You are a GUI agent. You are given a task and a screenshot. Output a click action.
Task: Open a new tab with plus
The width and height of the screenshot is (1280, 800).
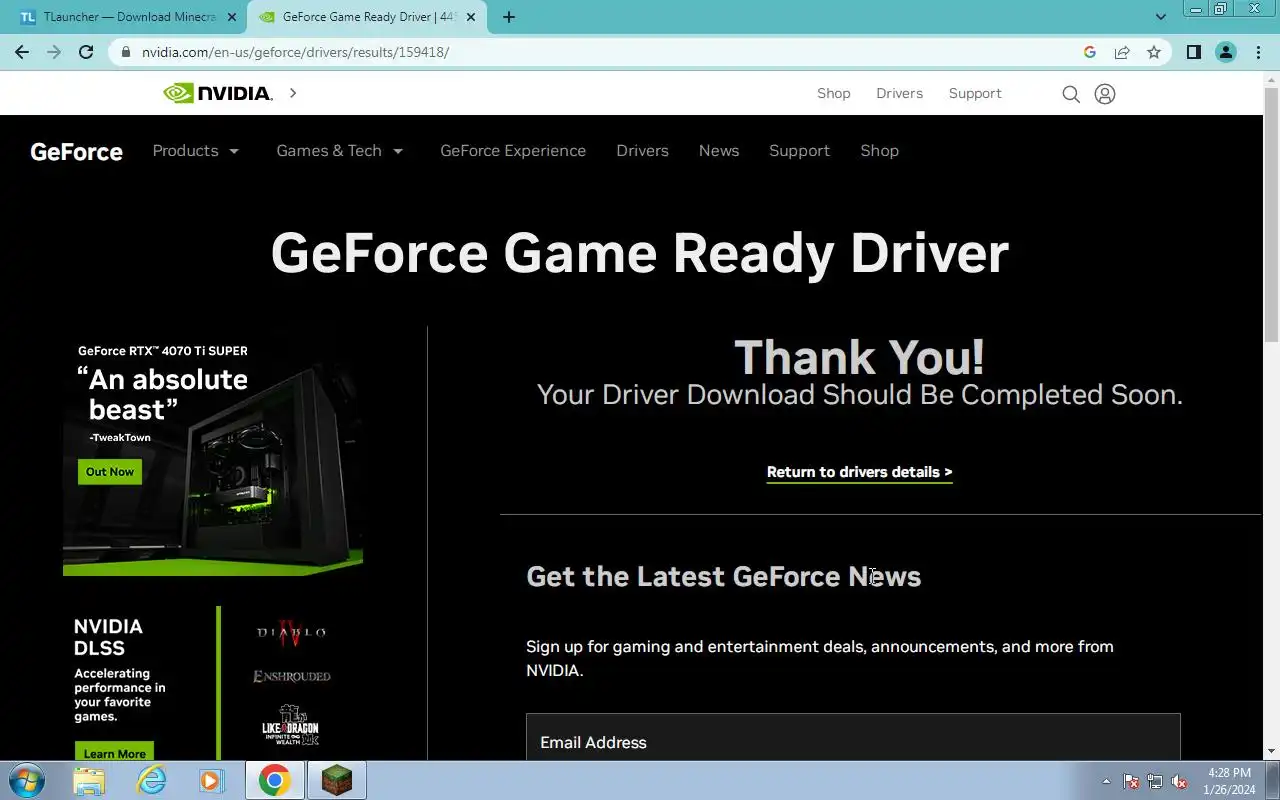coord(509,17)
